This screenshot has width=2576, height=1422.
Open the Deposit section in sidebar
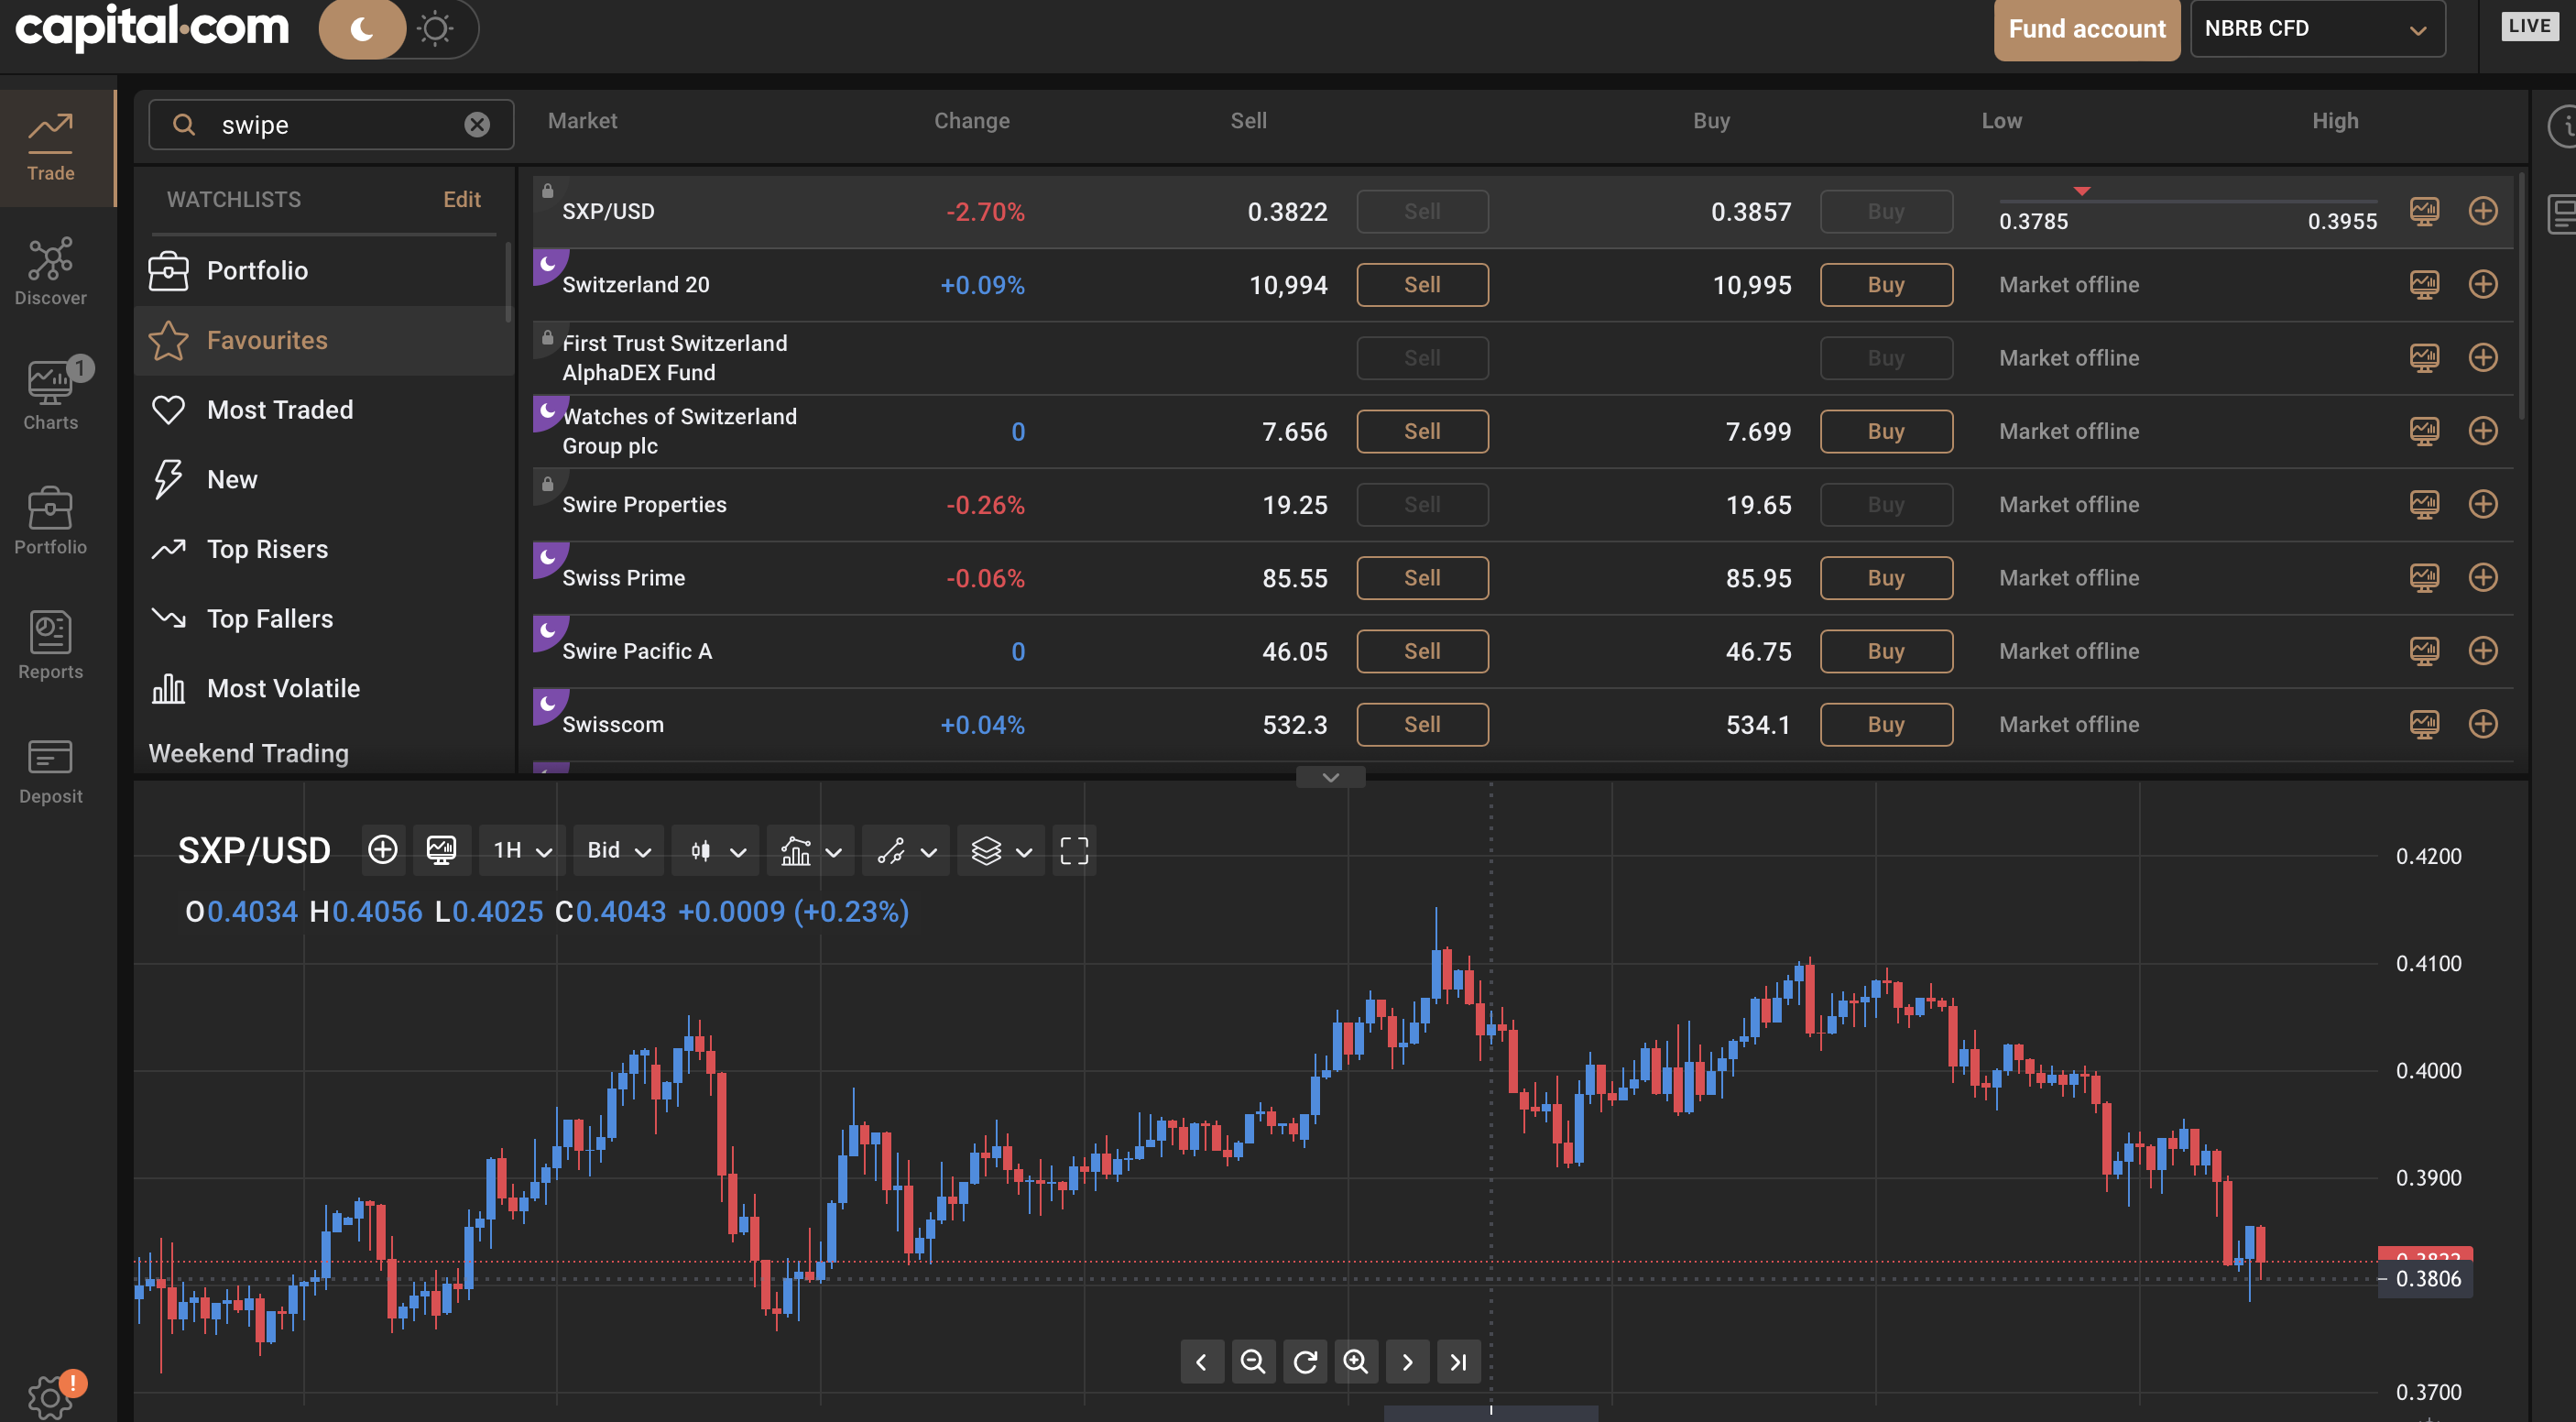pyautogui.click(x=51, y=771)
